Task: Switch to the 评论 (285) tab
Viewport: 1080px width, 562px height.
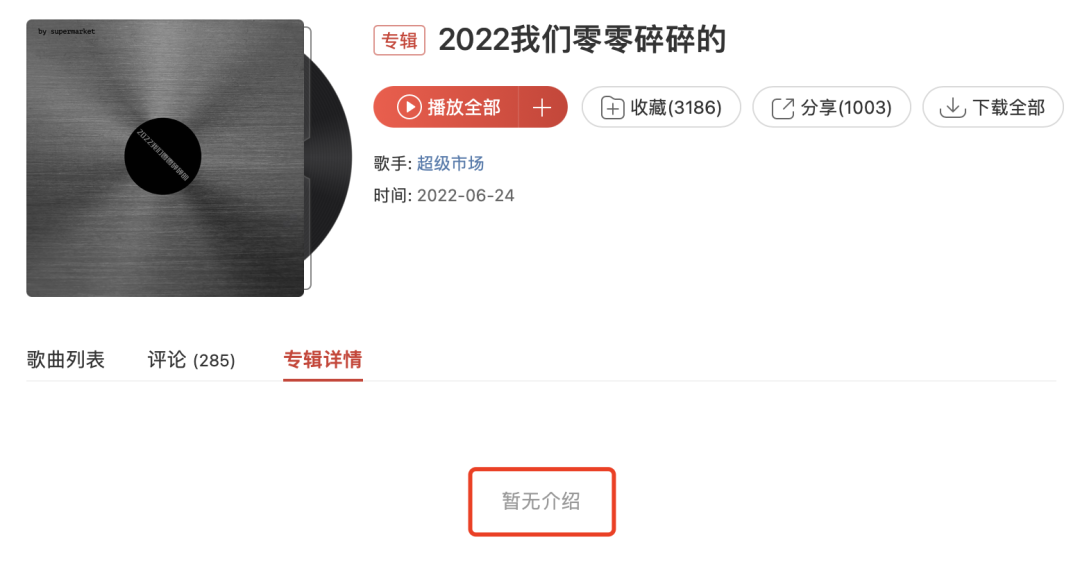Action: pos(191,360)
